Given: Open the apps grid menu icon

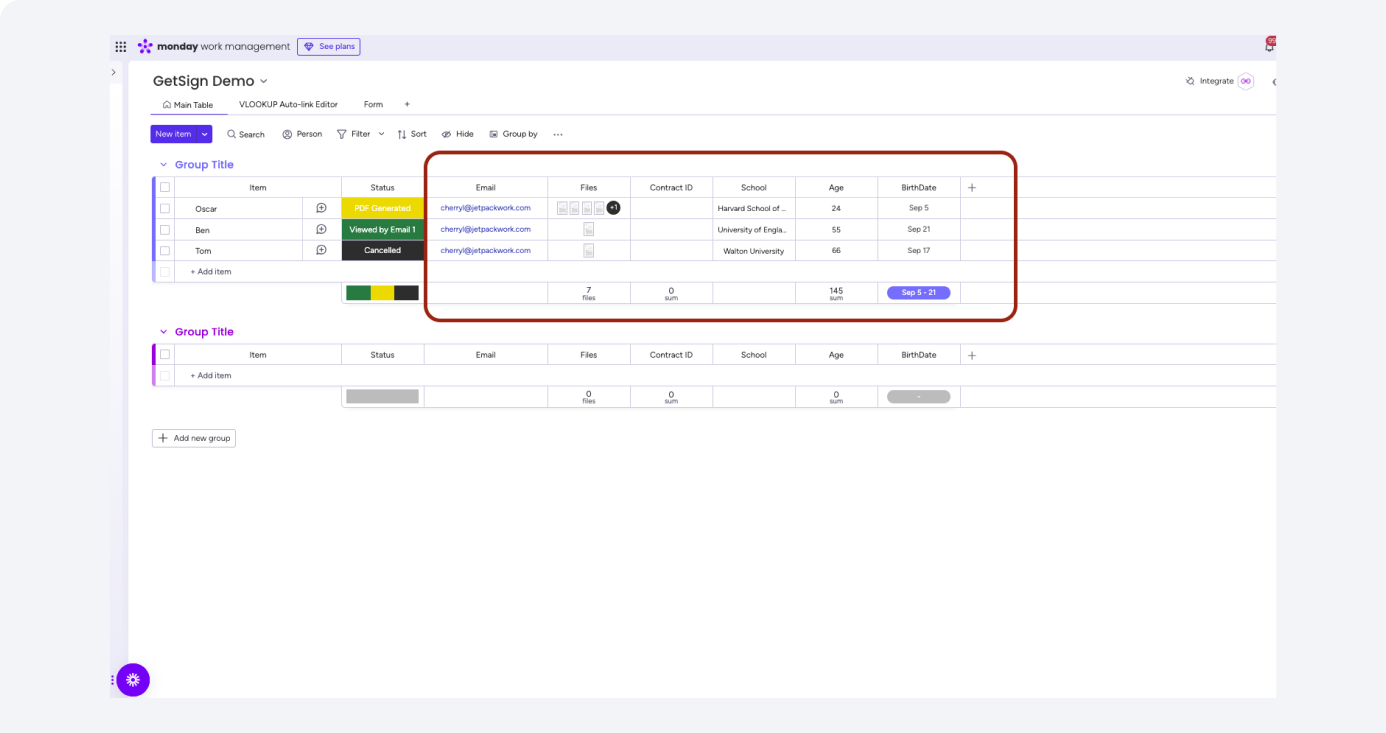Looking at the screenshot, I should (x=121, y=47).
